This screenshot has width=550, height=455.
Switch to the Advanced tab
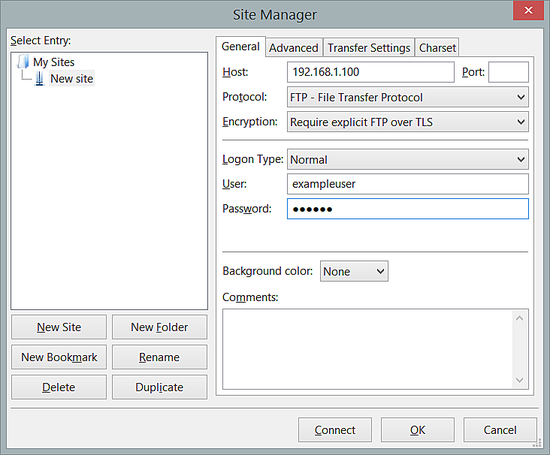pyautogui.click(x=294, y=48)
